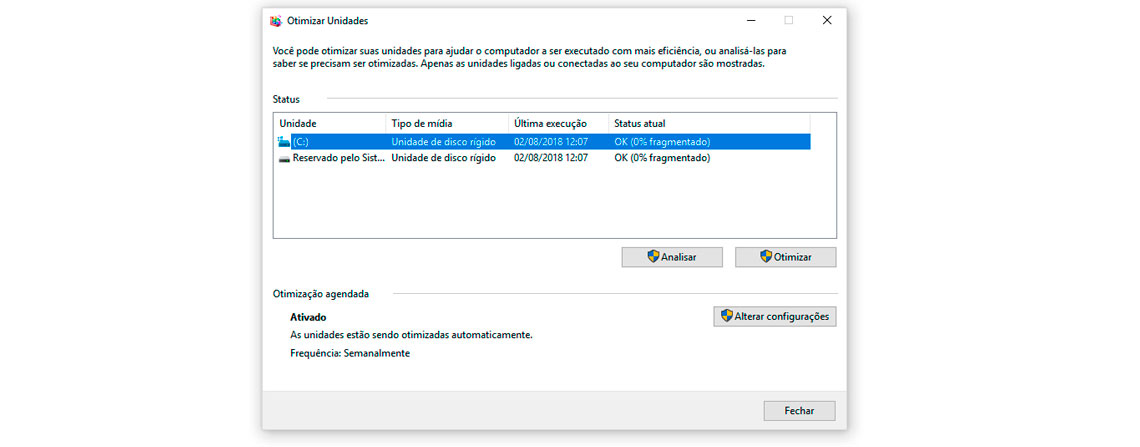
Task: Click (C:) row's 02/08/2018 12:07 date
Action: pyautogui.click(x=550, y=142)
